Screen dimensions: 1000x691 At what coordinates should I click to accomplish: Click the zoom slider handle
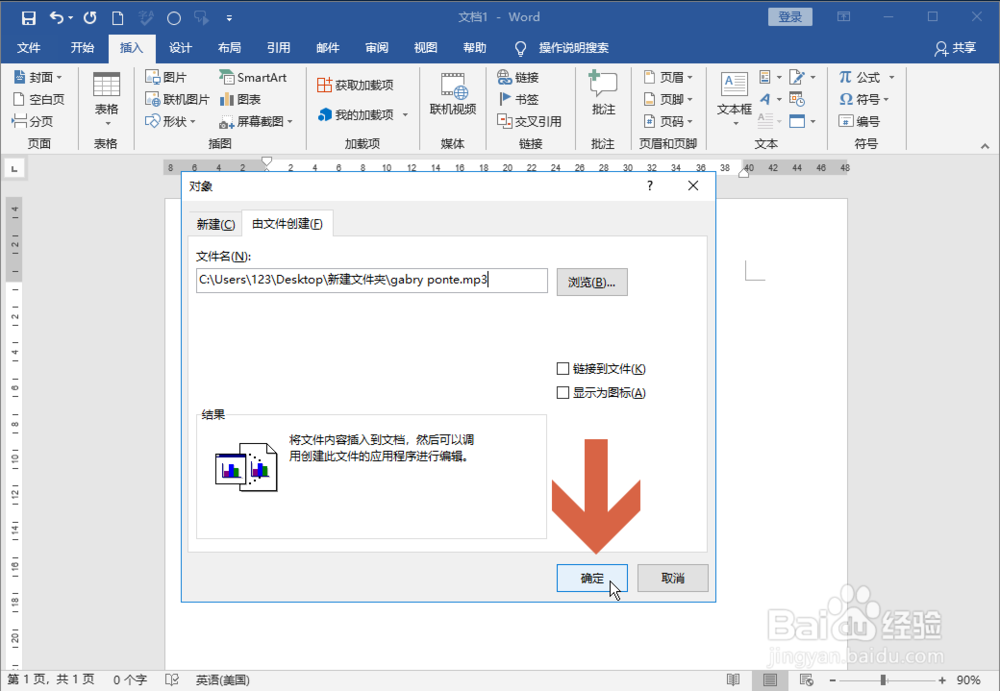(x=883, y=680)
